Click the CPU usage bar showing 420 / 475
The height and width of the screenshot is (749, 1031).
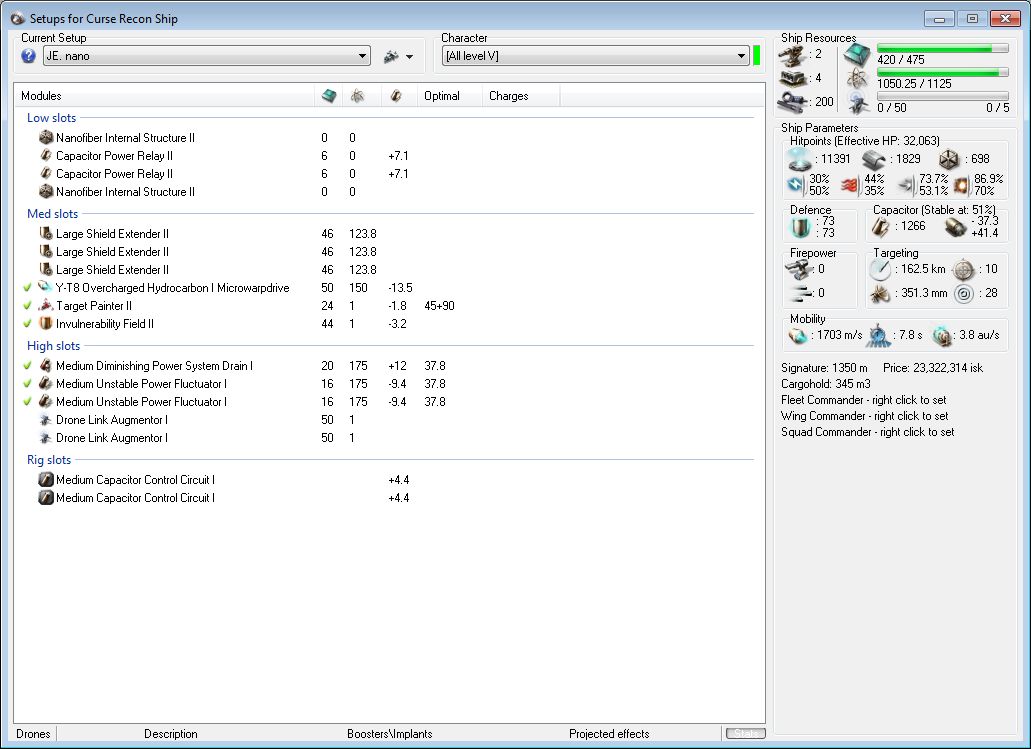pyautogui.click(x=943, y=48)
